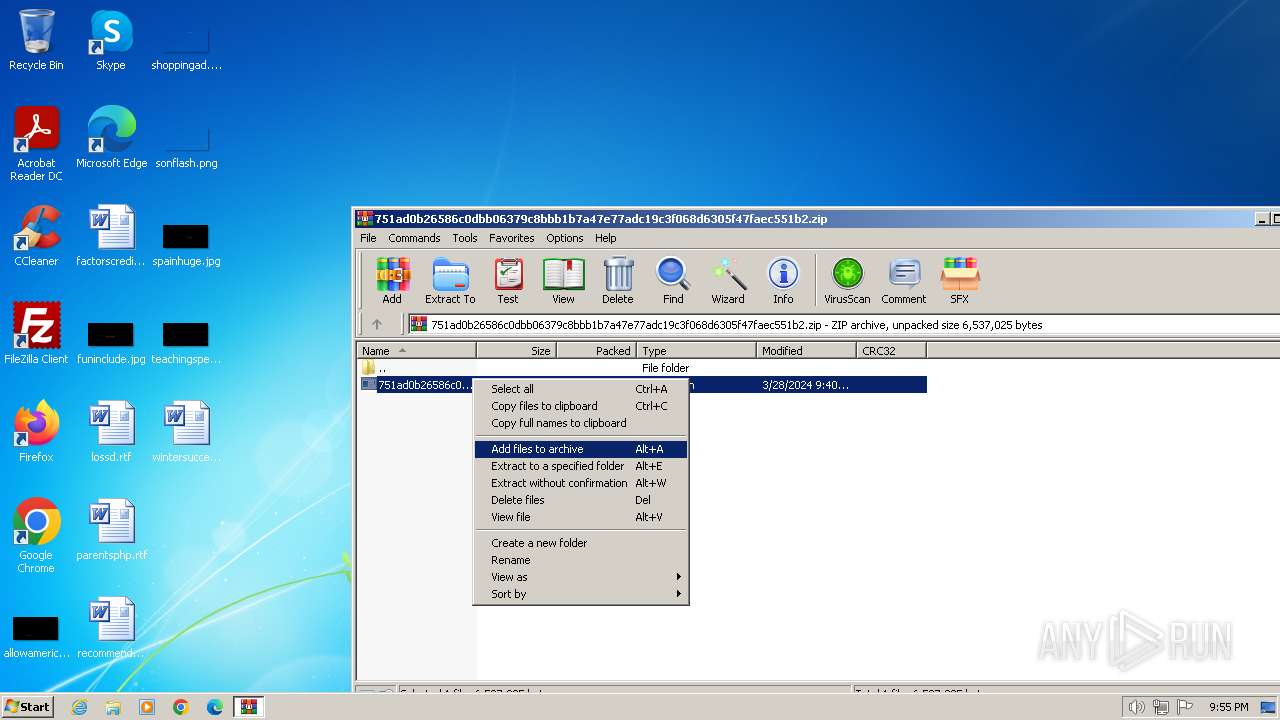Viewport: 1280px width, 720px height.
Task: Click the SFX toolbar icon
Action: point(959,281)
